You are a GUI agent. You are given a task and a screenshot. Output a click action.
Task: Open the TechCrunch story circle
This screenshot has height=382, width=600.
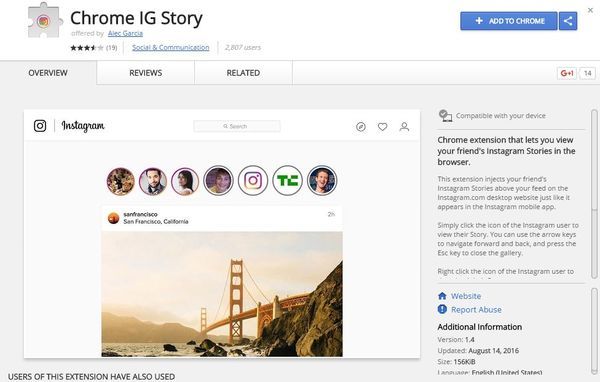coord(287,180)
